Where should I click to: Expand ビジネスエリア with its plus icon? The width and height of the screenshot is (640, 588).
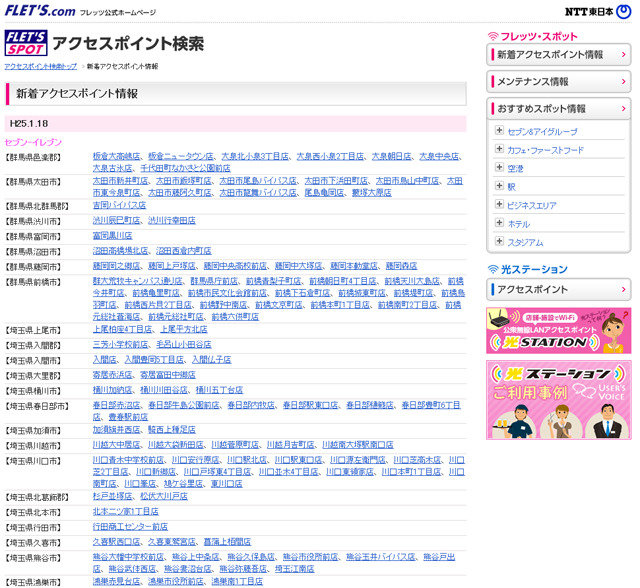click(x=499, y=204)
